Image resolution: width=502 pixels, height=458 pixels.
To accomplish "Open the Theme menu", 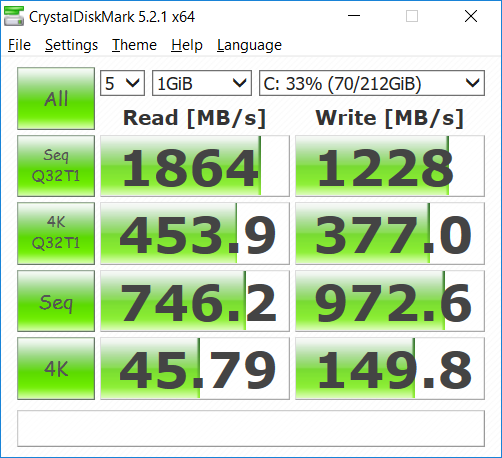I will (134, 45).
